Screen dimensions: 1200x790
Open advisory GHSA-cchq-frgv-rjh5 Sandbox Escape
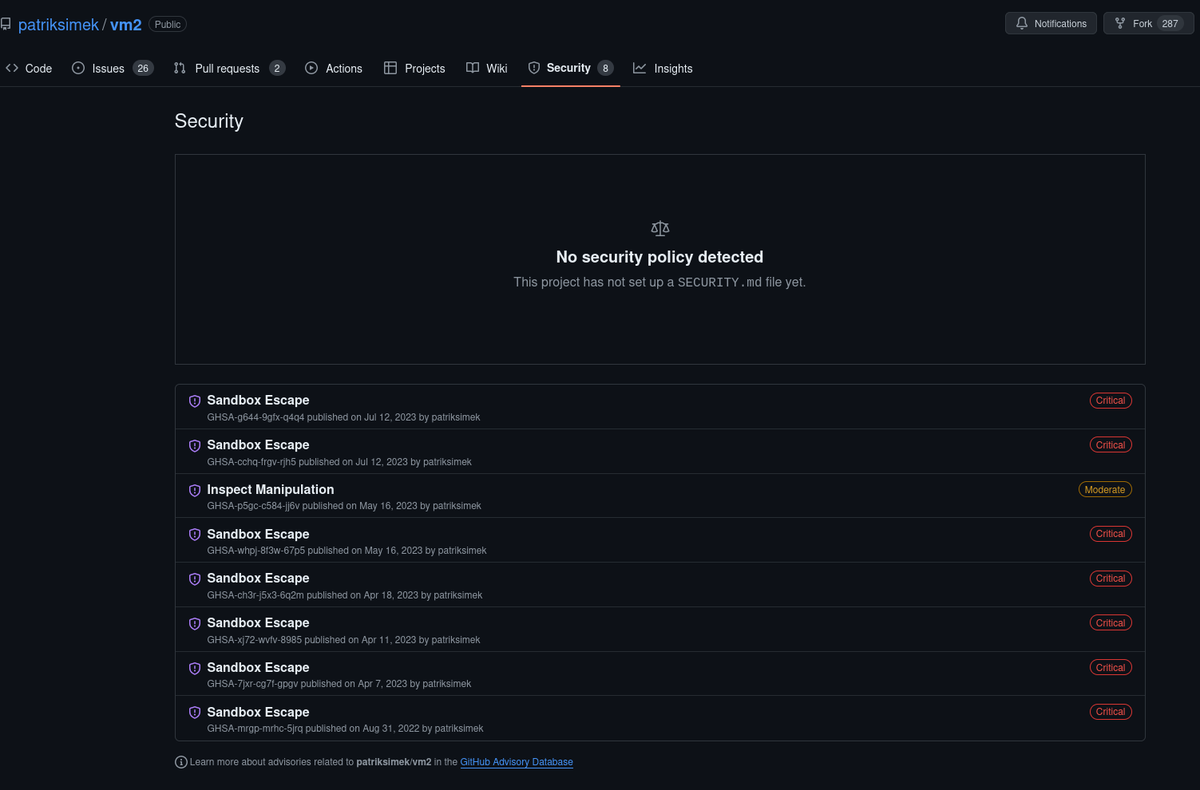(x=258, y=445)
